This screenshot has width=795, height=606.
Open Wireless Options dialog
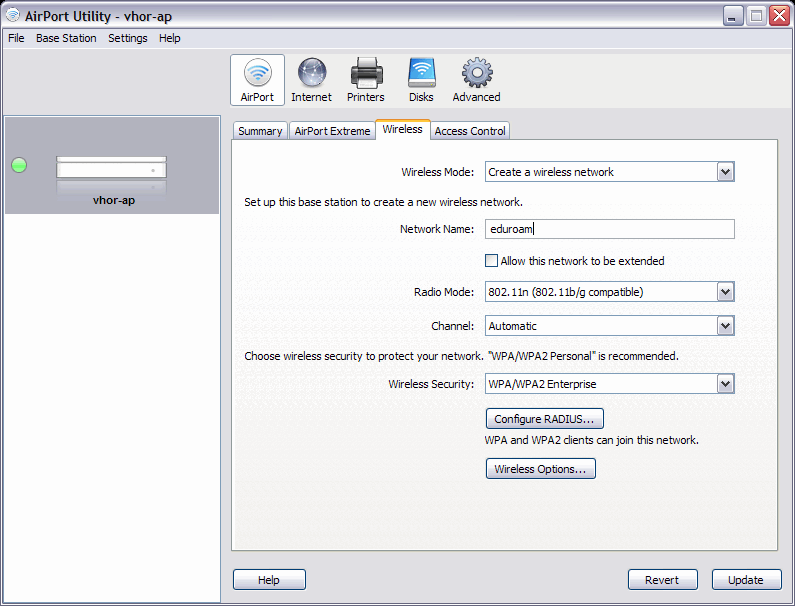(540, 469)
